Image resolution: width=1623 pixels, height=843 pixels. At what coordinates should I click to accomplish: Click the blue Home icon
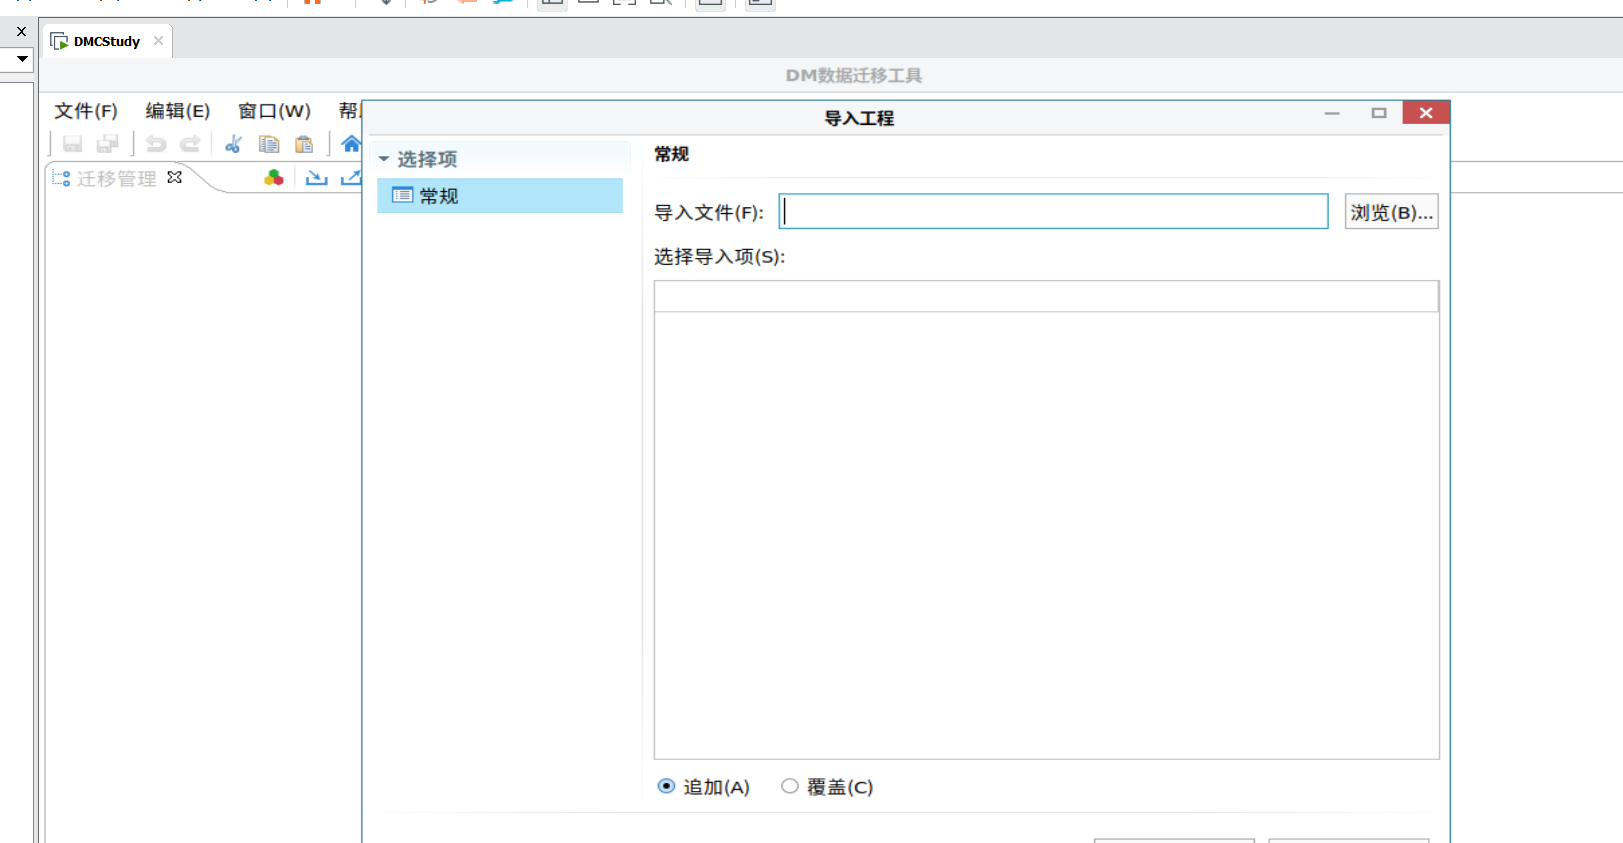click(x=350, y=144)
